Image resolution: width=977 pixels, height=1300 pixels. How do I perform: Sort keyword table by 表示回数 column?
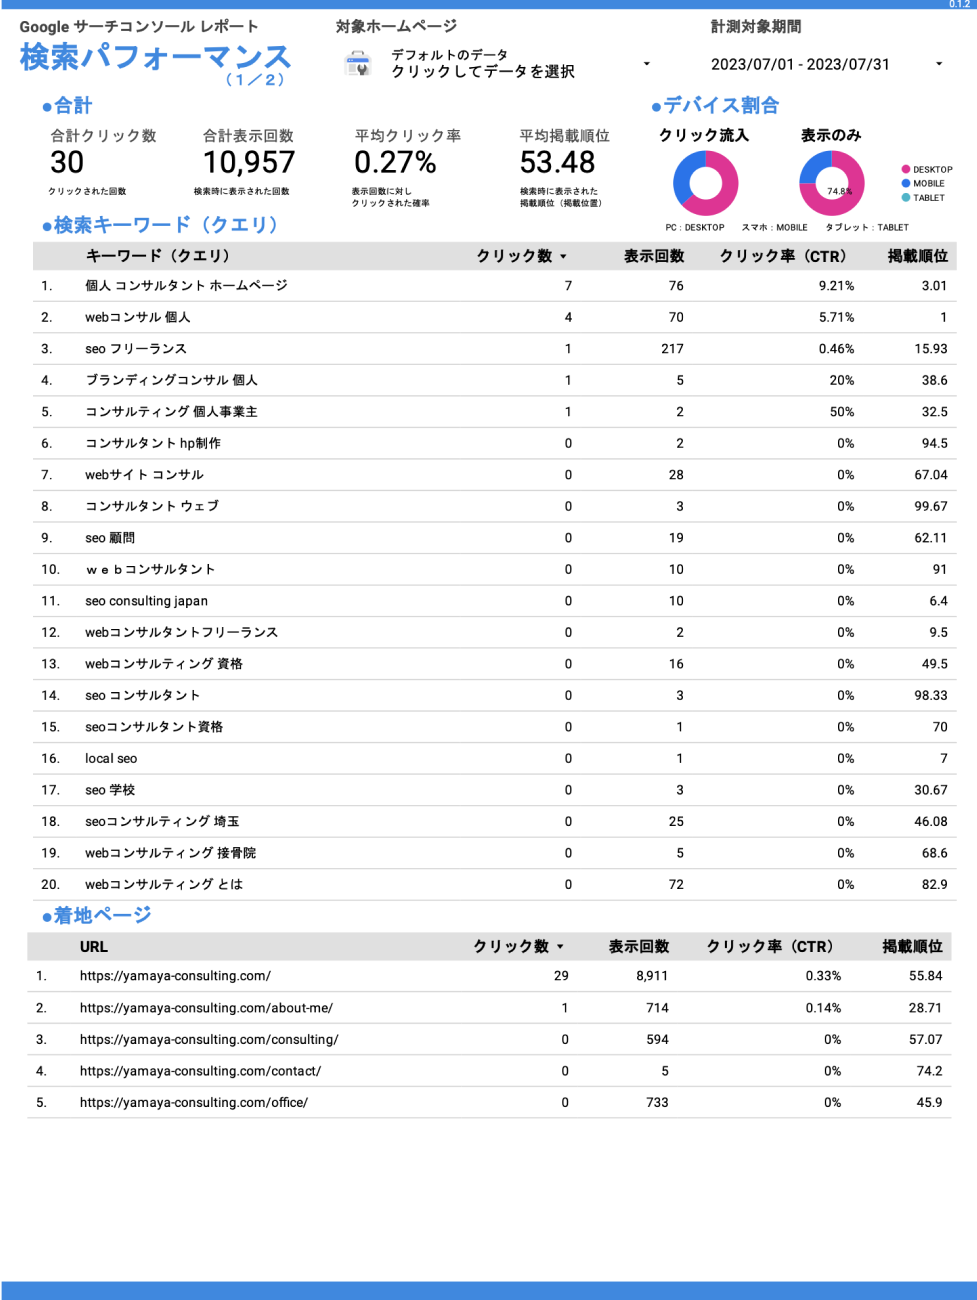point(654,257)
